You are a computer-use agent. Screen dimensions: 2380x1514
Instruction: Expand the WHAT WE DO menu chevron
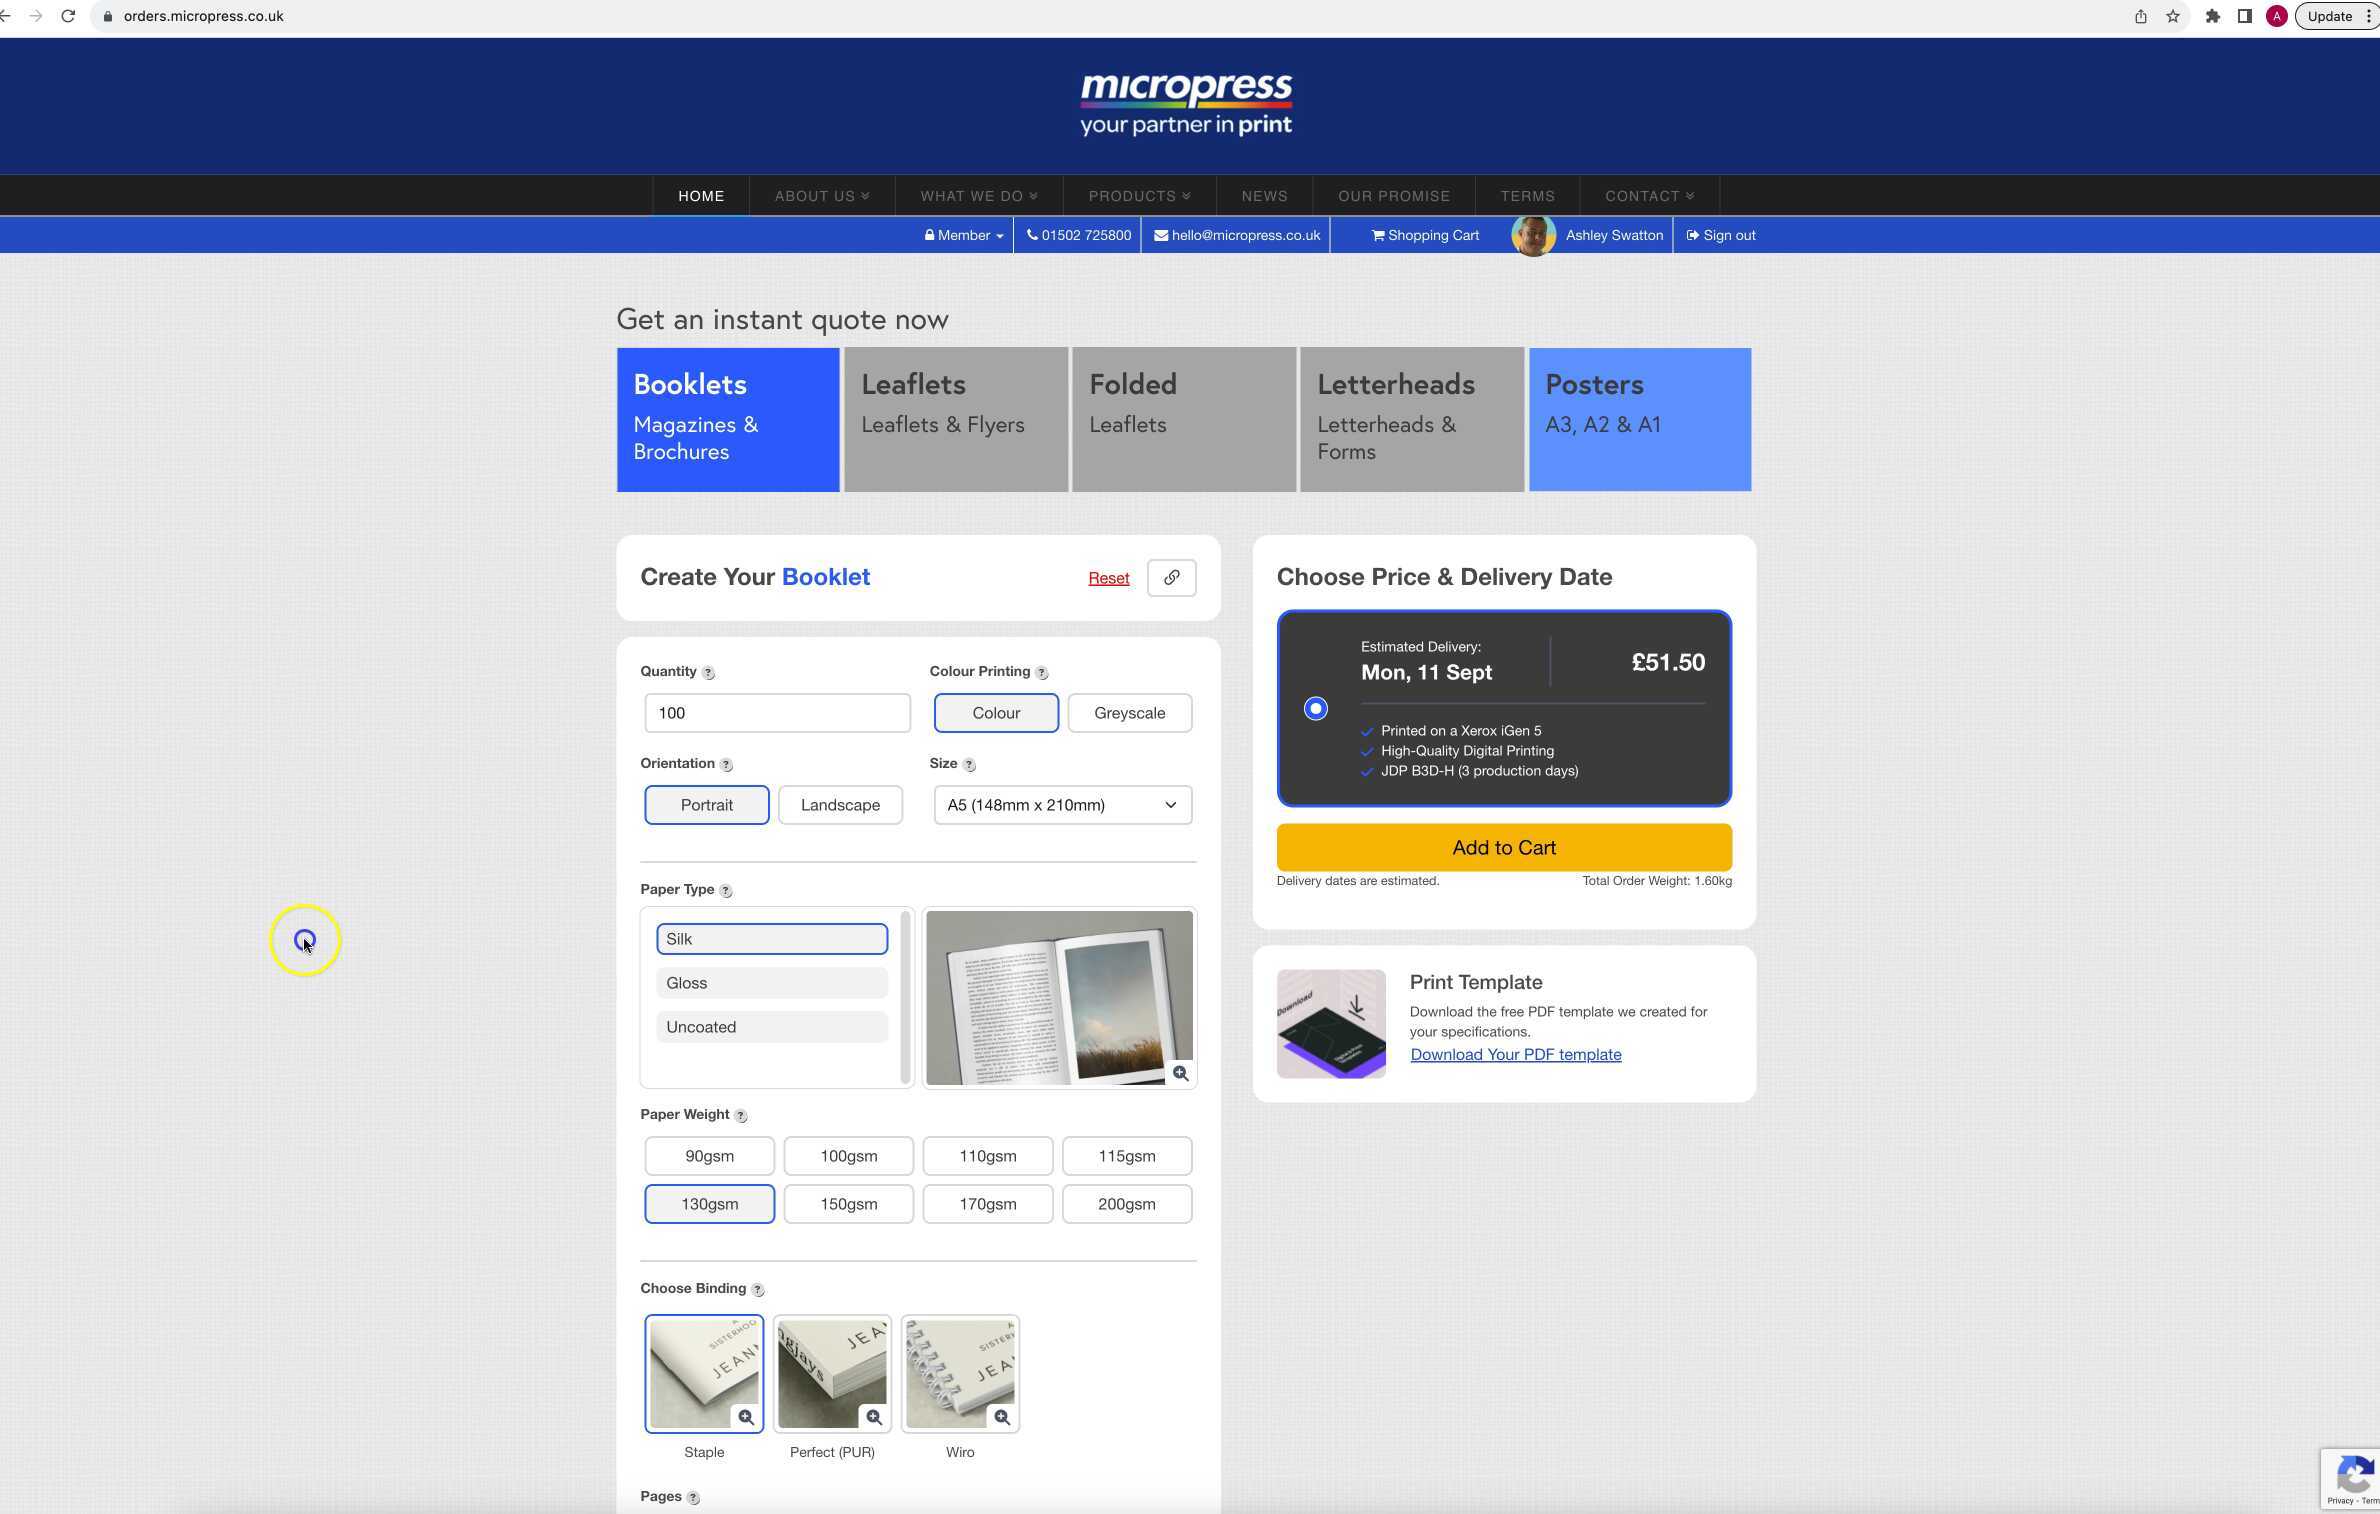(x=1034, y=196)
